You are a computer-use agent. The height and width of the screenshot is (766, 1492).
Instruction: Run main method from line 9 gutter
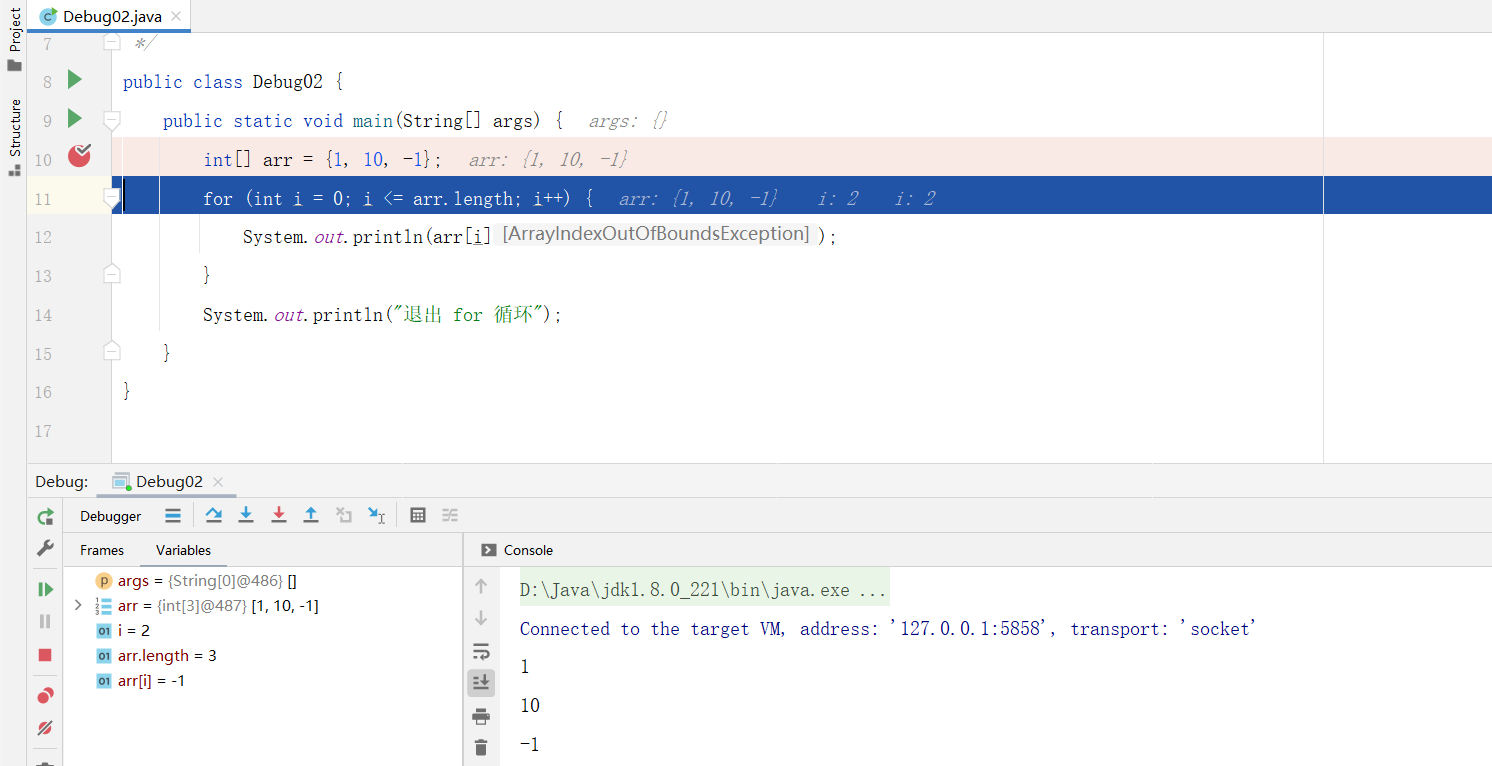(x=74, y=119)
